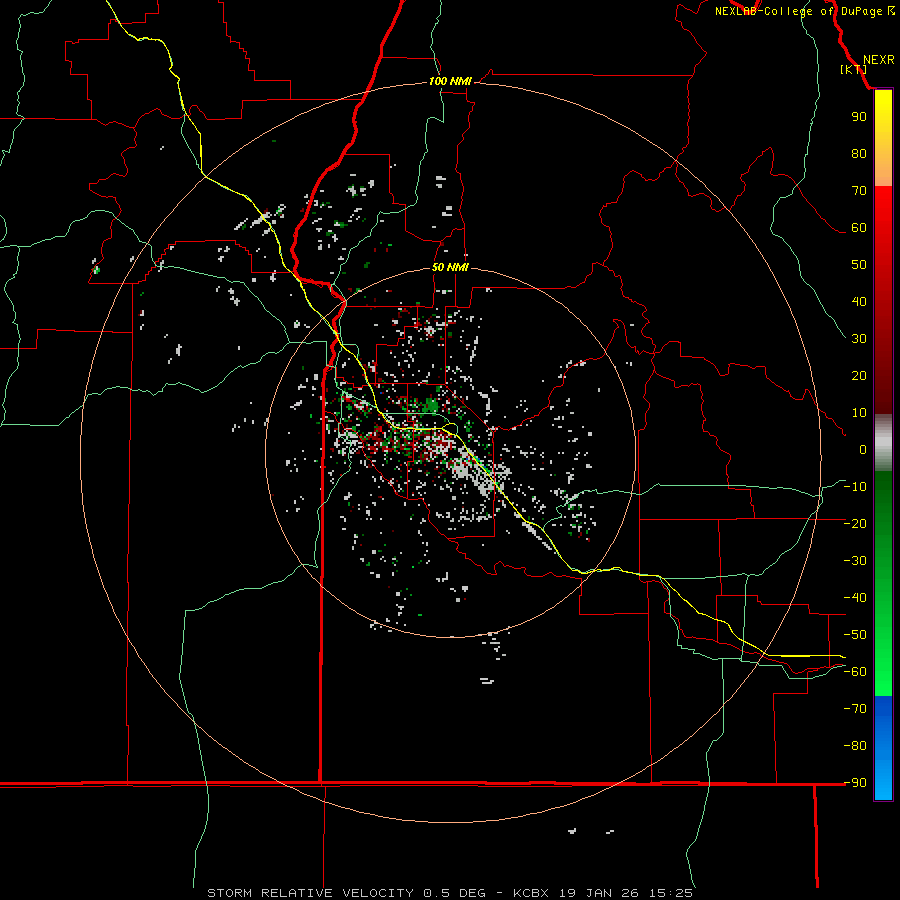Click the -60 value on velocity scale

click(x=855, y=672)
